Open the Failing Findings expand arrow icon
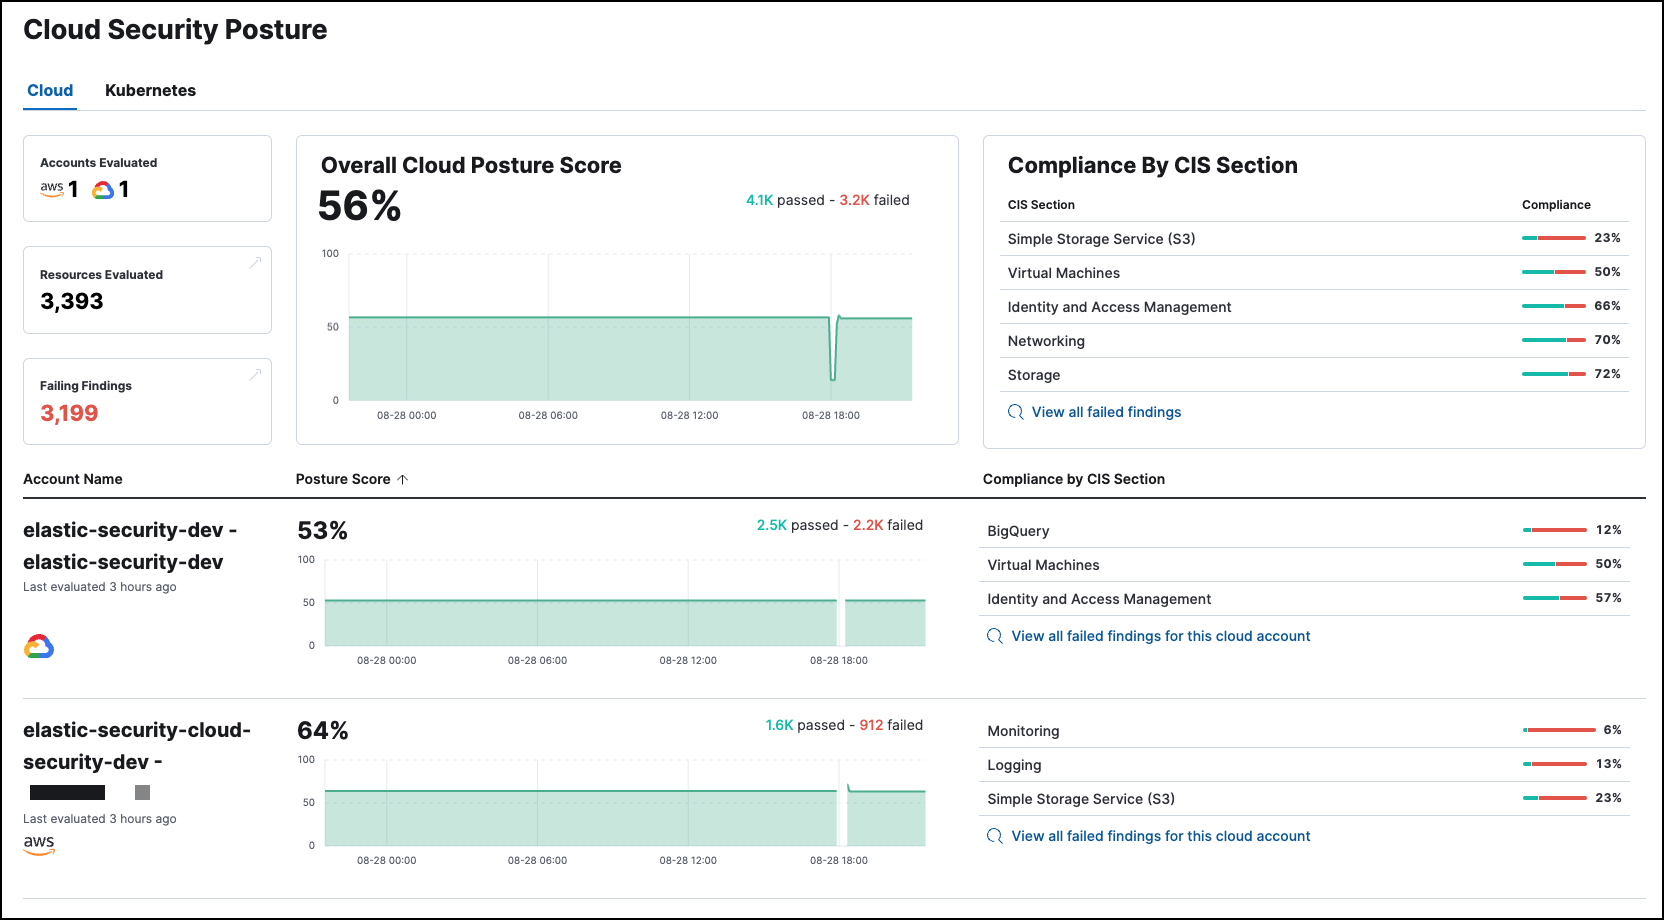 point(256,373)
